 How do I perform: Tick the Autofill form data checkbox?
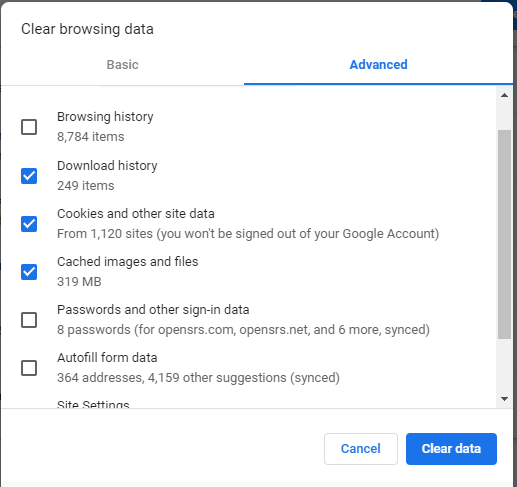[x=29, y=368]
